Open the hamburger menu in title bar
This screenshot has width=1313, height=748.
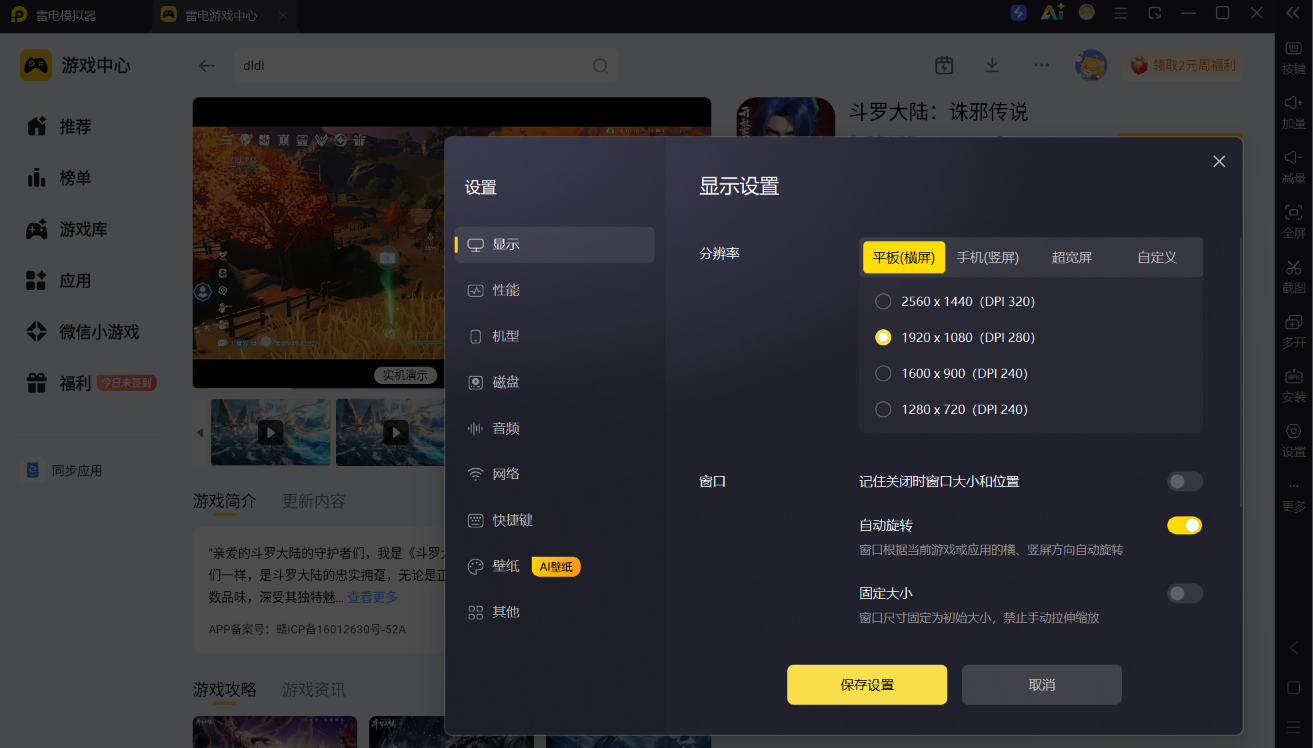click(x=1121, y=13)
